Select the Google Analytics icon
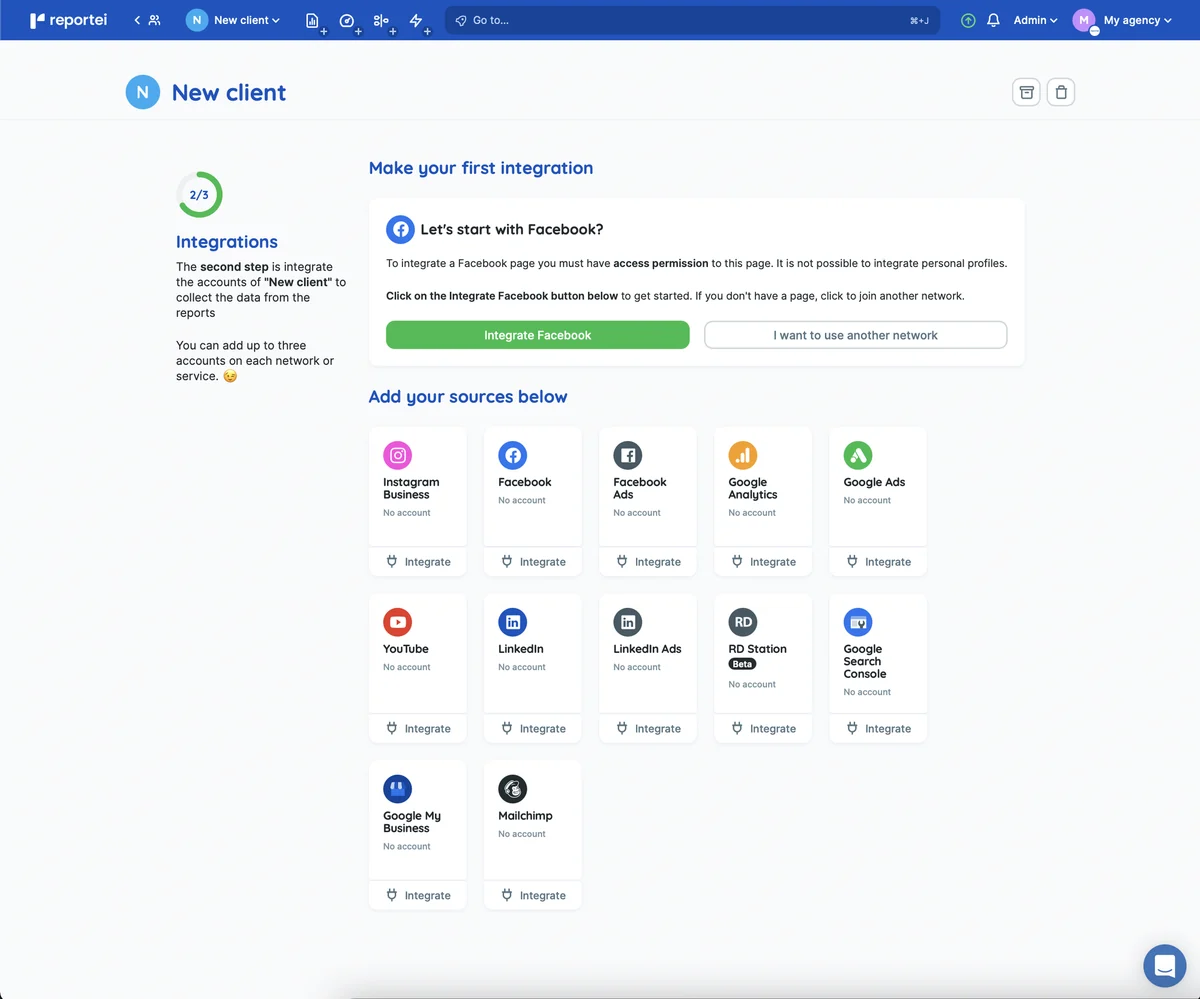Screen dimensions: 1200x999 click(743, 456)
